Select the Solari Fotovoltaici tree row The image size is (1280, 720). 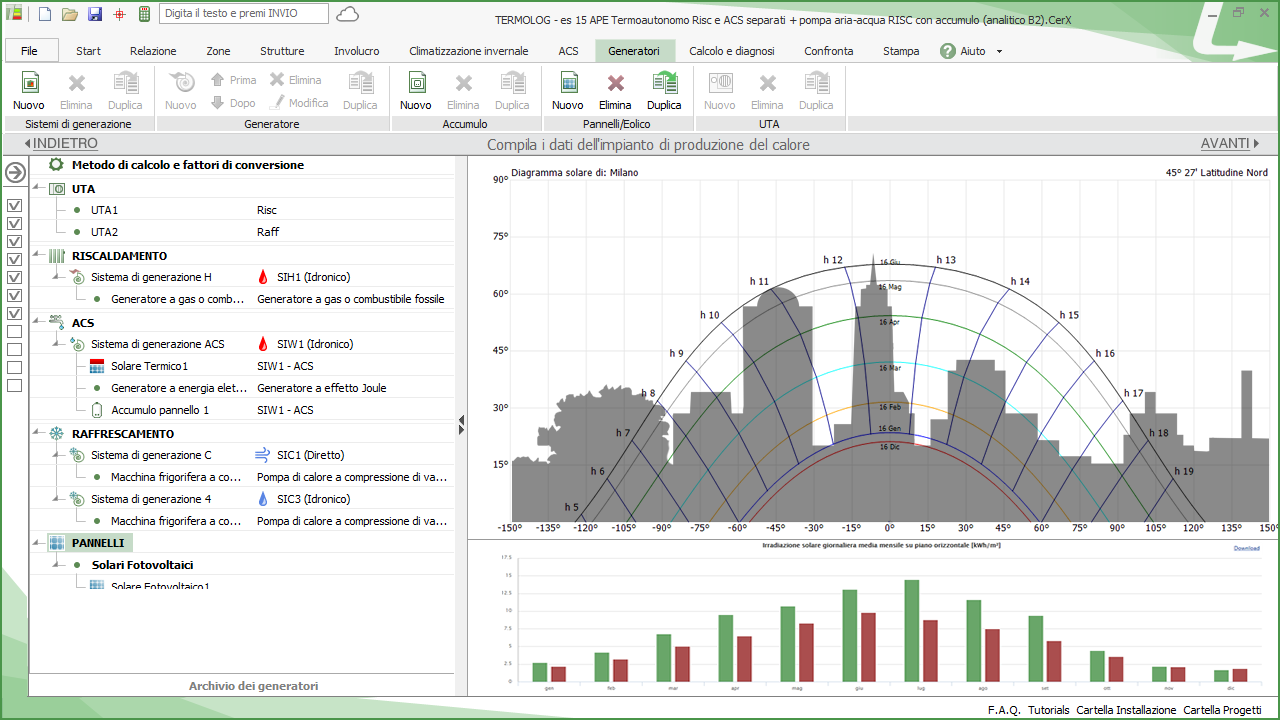click(142, 565)
